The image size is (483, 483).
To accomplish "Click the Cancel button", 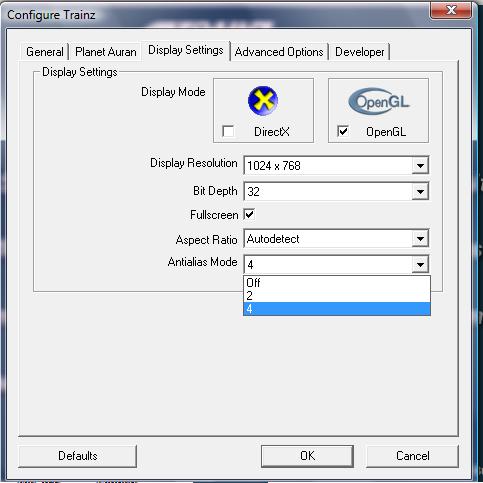I will (x=413, y=456).
